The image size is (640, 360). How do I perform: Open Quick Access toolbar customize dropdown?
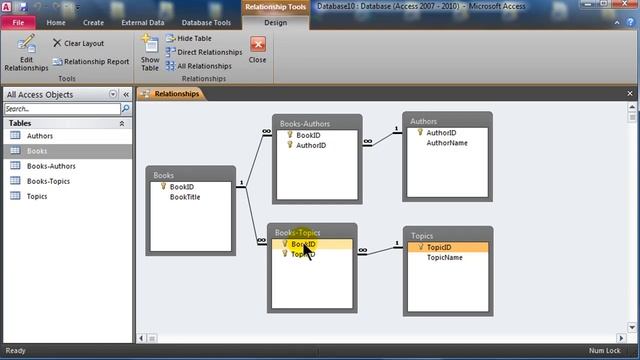78,7
